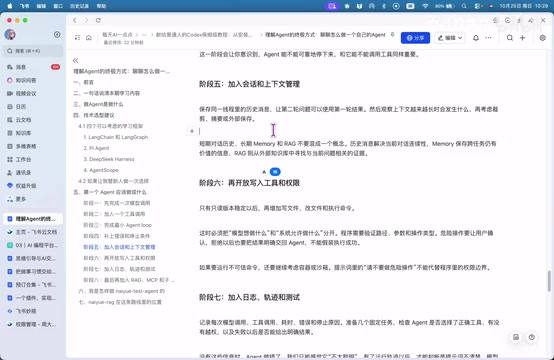Image resolution: width=554 pixels, height=360 pixels.
Task: Click the 献给普通人的Codex breadcrumb link
Action: coord(204,35)
